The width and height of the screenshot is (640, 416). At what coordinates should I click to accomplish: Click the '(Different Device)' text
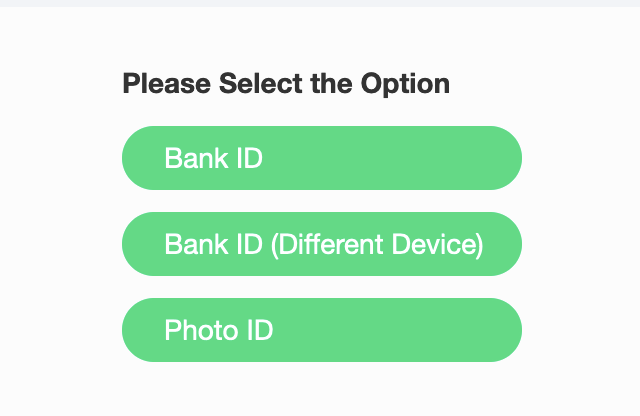click(x=377, y=245)
